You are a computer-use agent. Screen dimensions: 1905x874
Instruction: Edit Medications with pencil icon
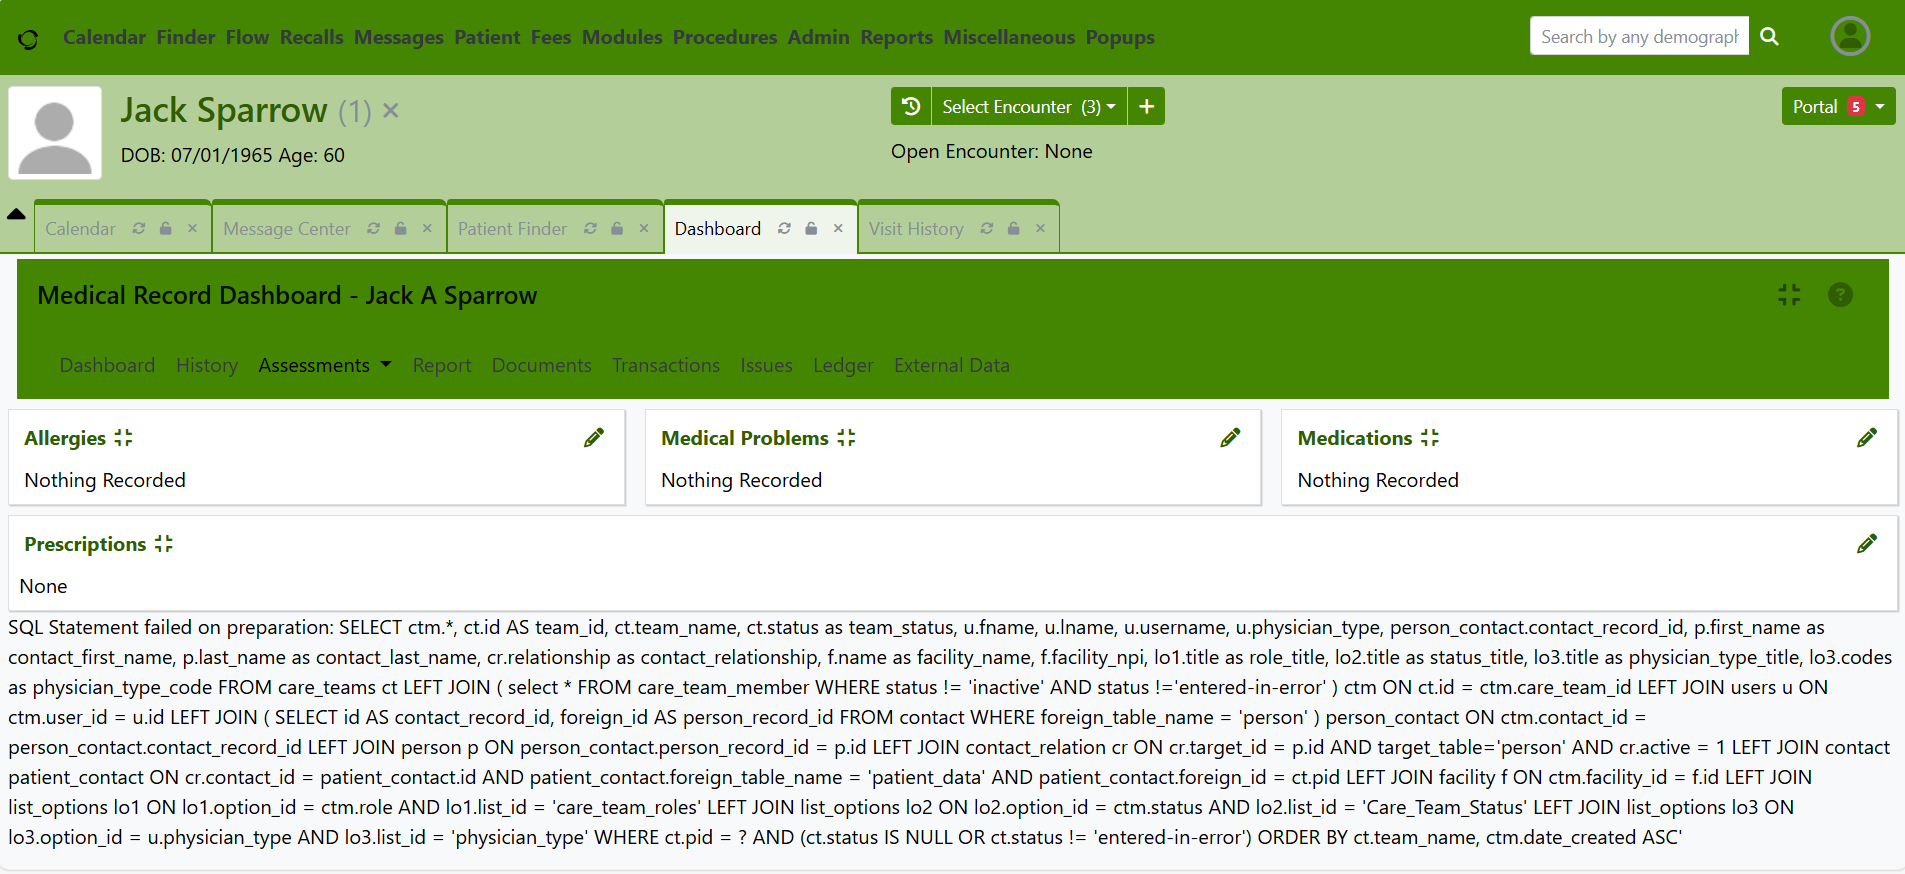click(1866, 438)
